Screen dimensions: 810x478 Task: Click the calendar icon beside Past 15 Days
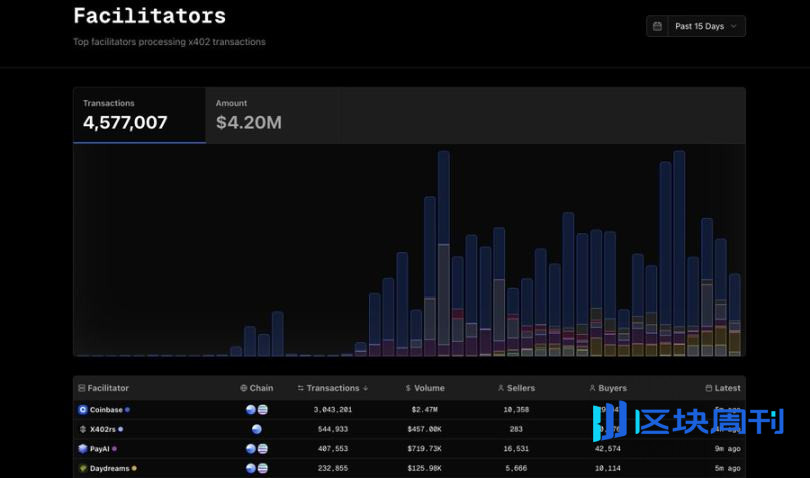click(657, 26)
